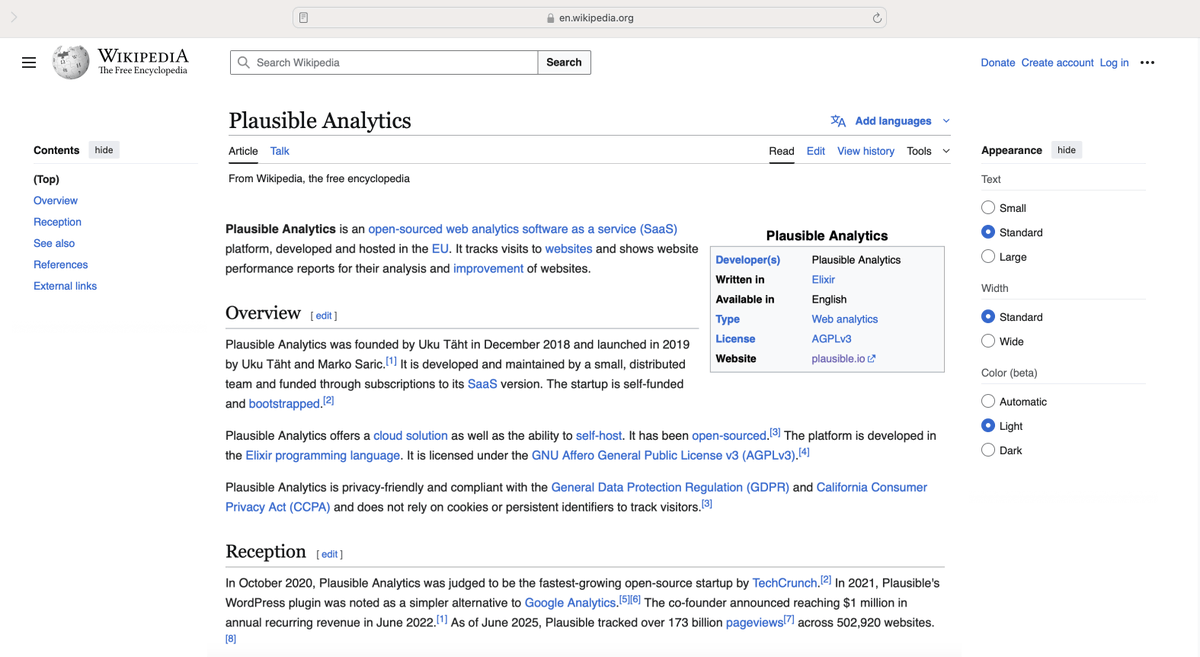
Task: Jump to (Top) in Contents
Action: click(47, 179)
